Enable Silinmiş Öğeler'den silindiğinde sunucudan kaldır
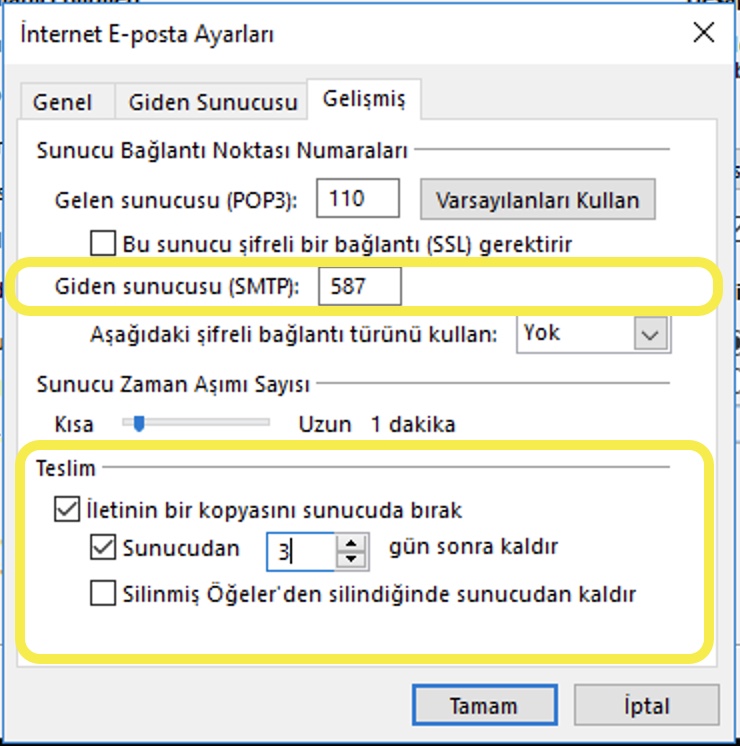The image size is (740, 746). click(x=103, y=594)
